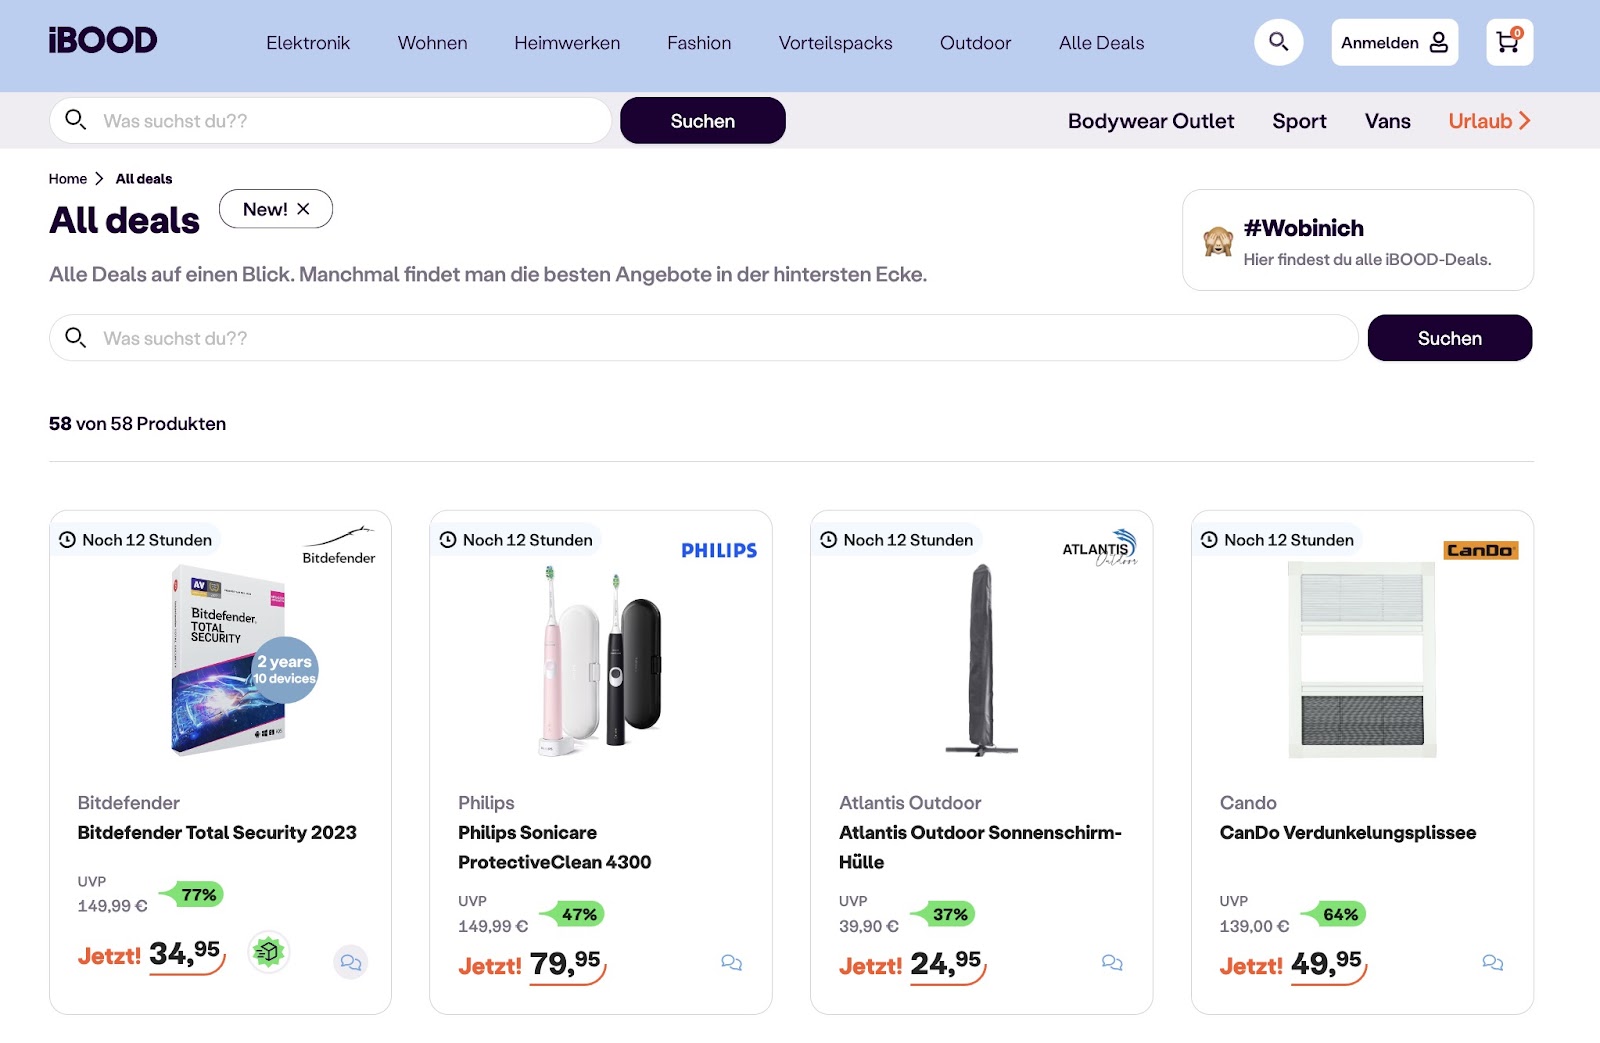The image size is (1600, 1043).
Task: Open comments icon on Bitdefender card
Action: click(350, 962)
